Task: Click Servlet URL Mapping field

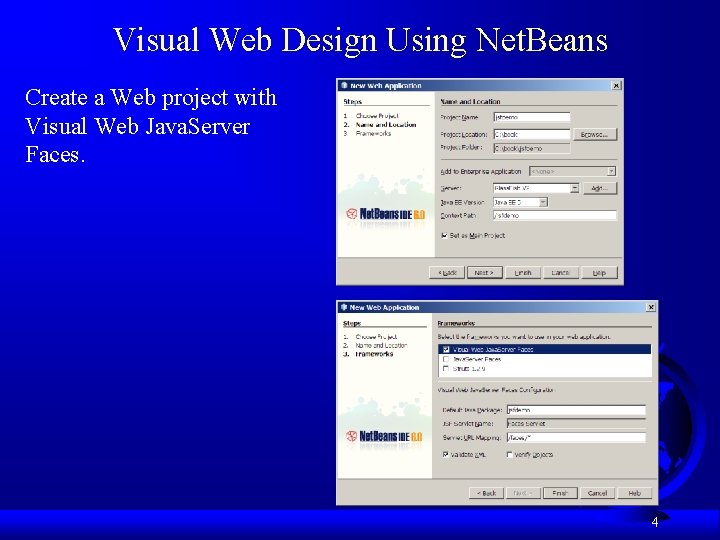Action: [x=576, y=438]
